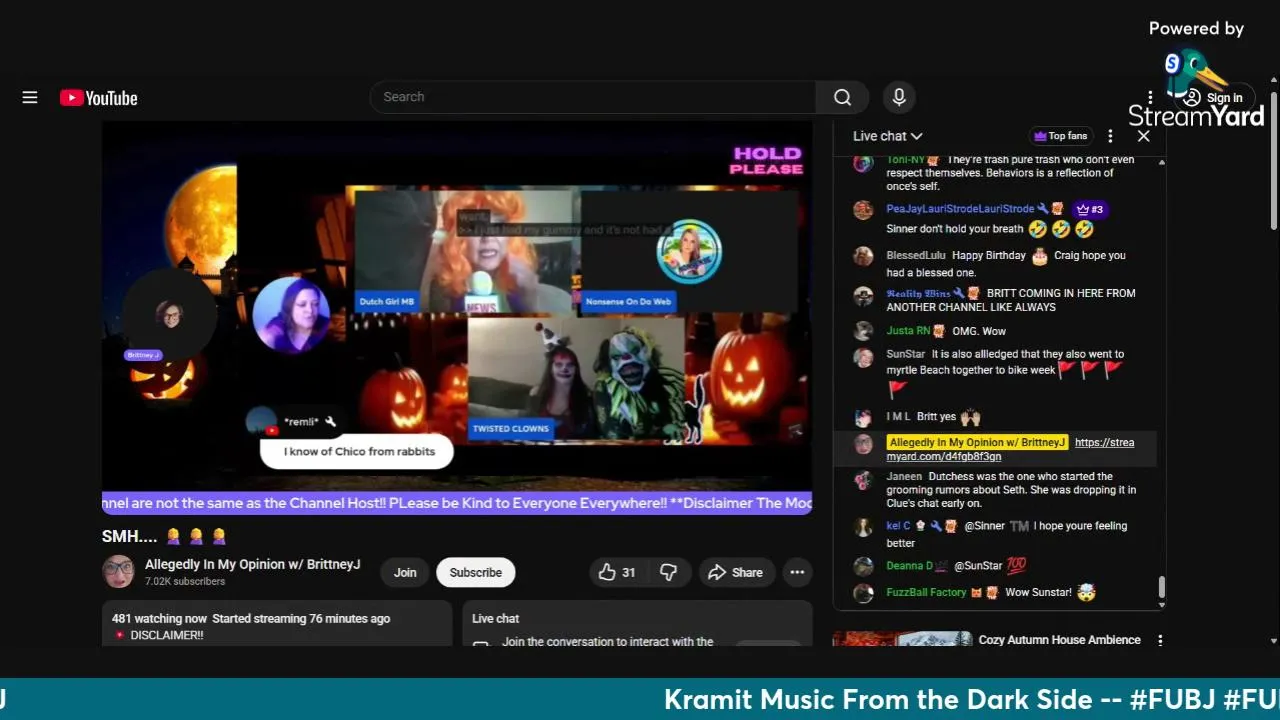Open the Top fans leaderboard
The height and width of the screenshot is (720, 1280).
(x=1061, y=136)
